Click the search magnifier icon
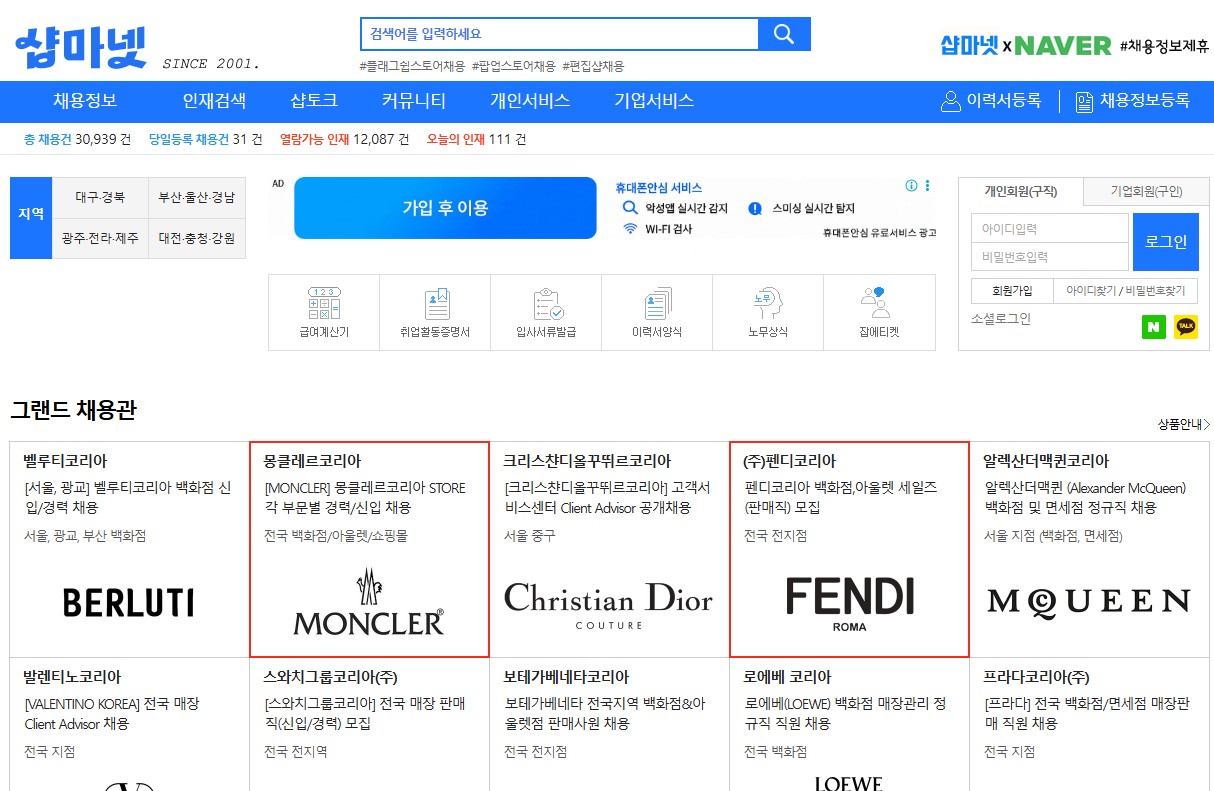 [x=784, y=33]
